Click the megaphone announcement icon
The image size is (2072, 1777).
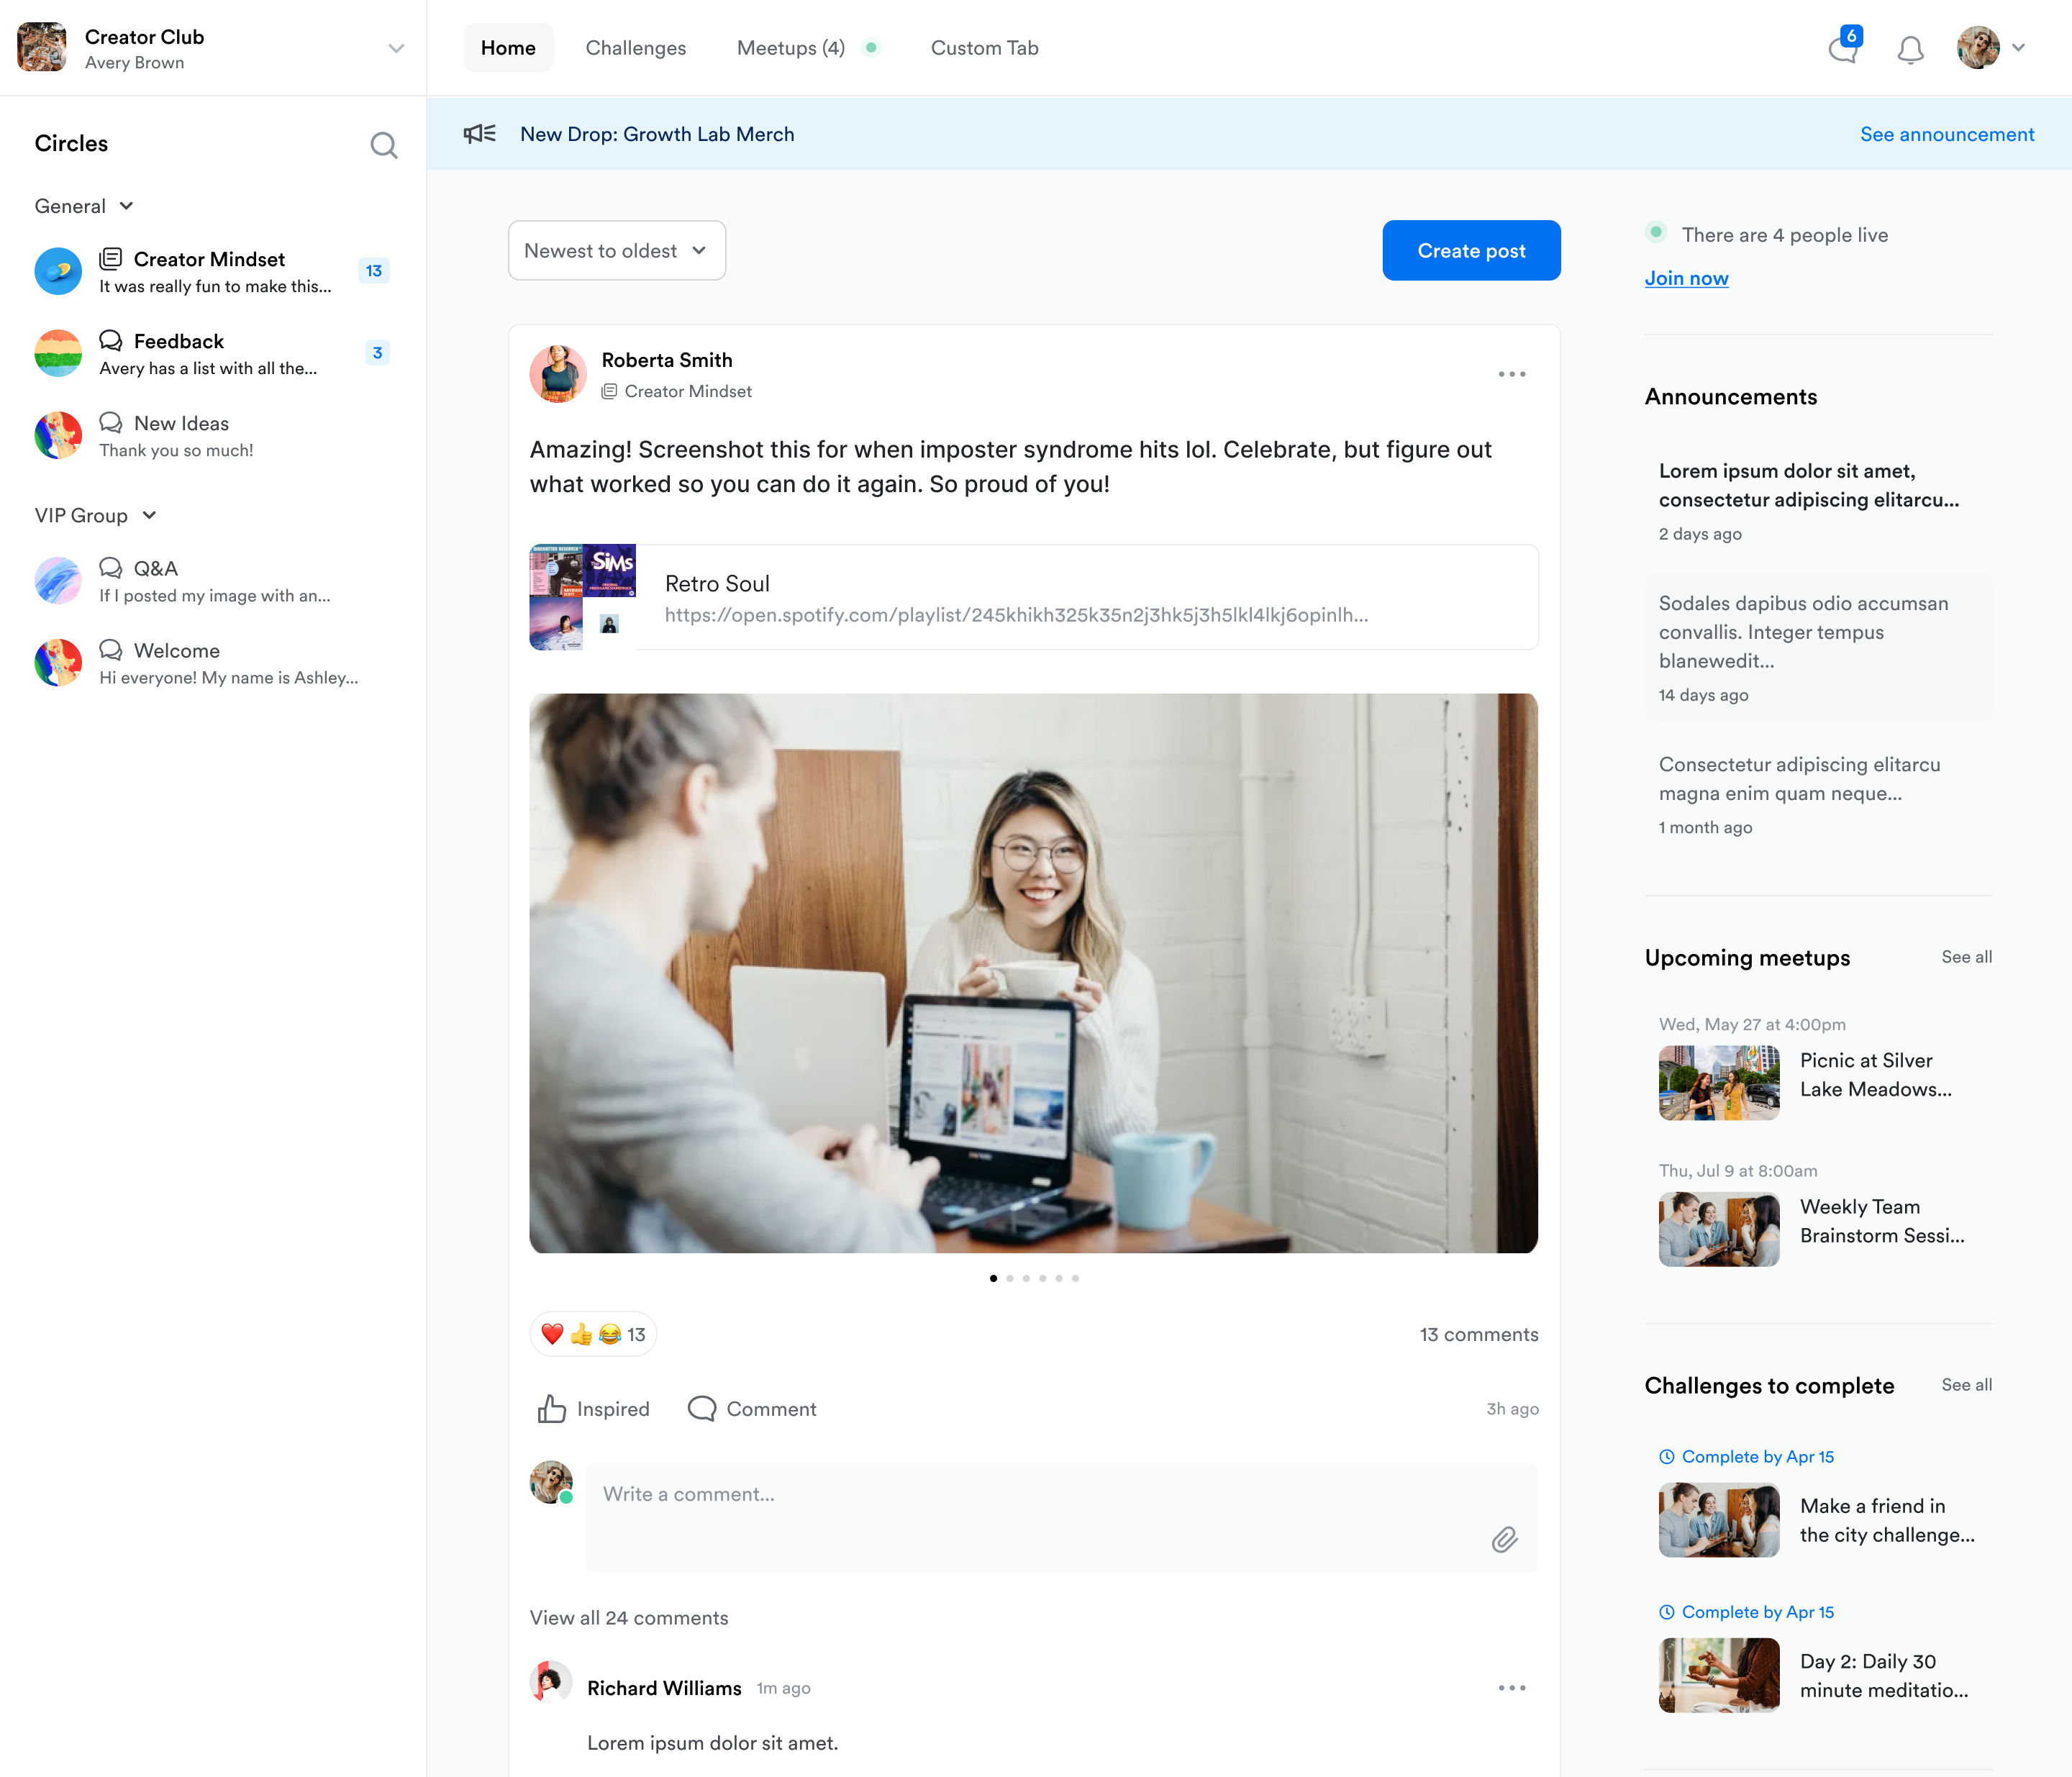pyautogui.click(x=479, y=134)
